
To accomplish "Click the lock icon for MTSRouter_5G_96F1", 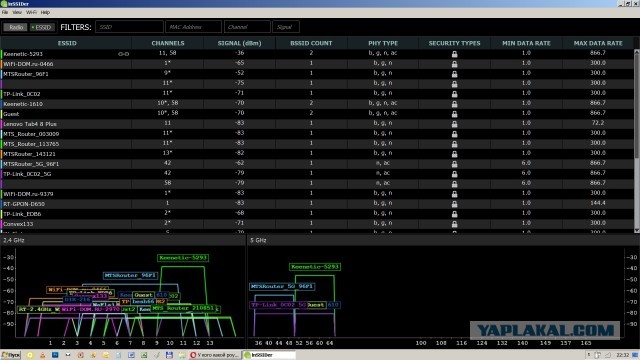I will pos(454,164).
